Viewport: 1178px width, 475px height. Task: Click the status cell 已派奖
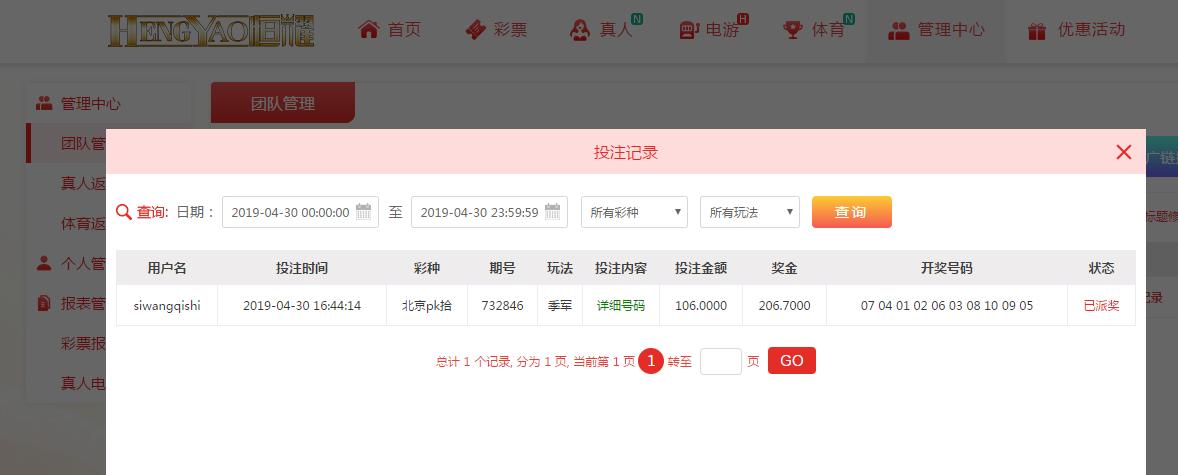pos(1101,306)
